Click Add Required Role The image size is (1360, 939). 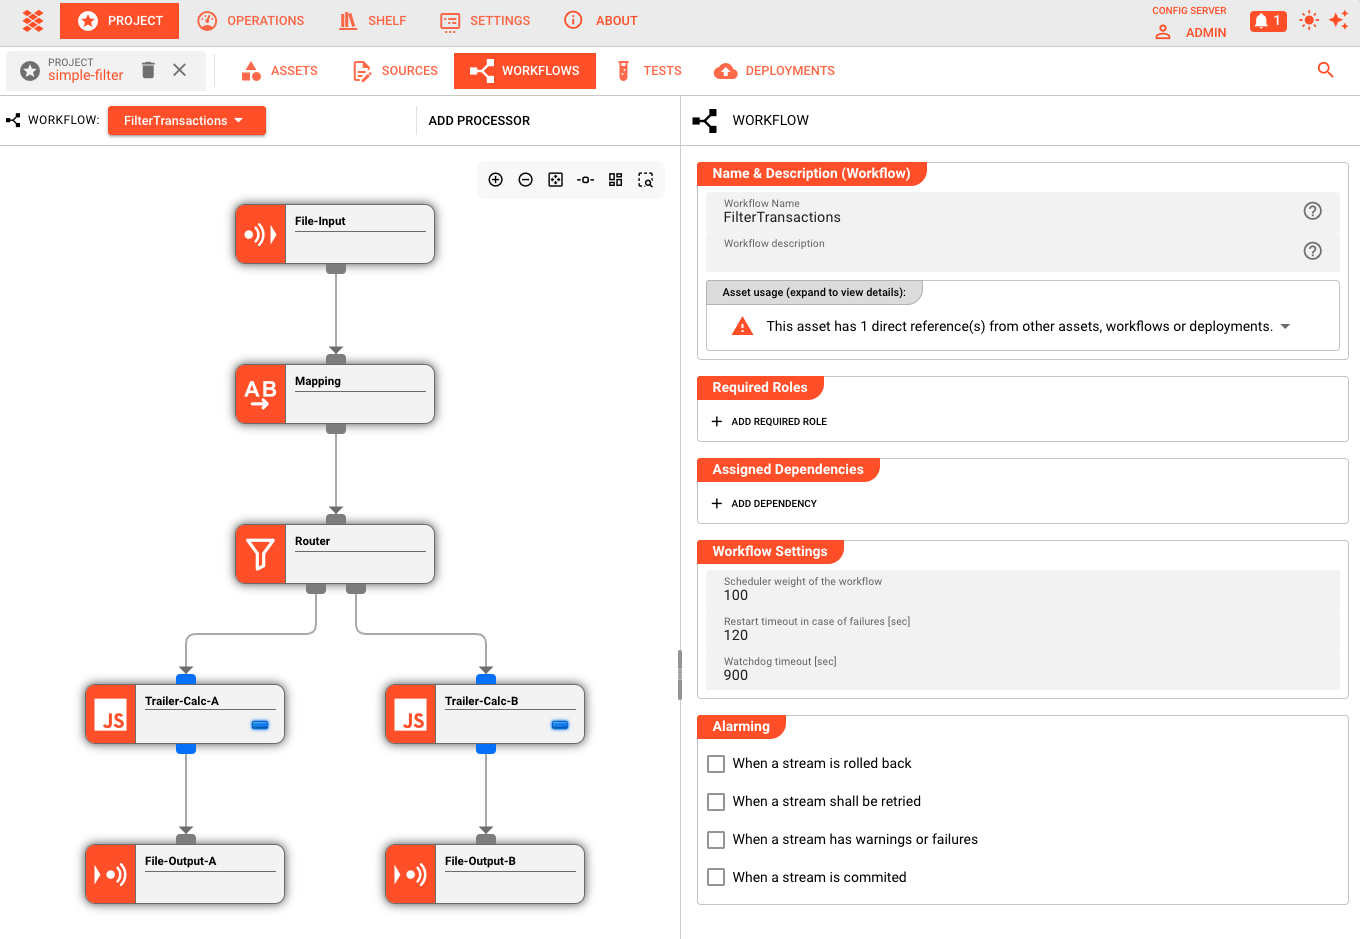pos(769,422)
